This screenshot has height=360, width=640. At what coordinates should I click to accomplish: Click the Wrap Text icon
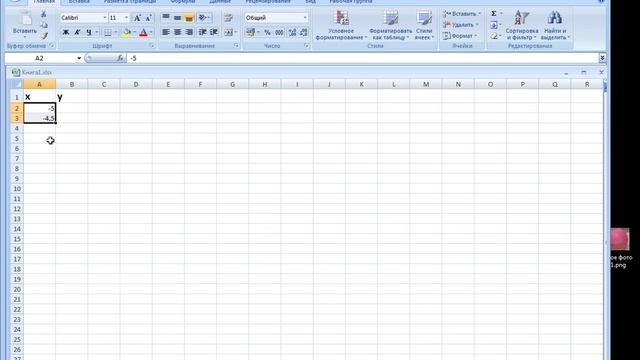[x=228, y=18]
